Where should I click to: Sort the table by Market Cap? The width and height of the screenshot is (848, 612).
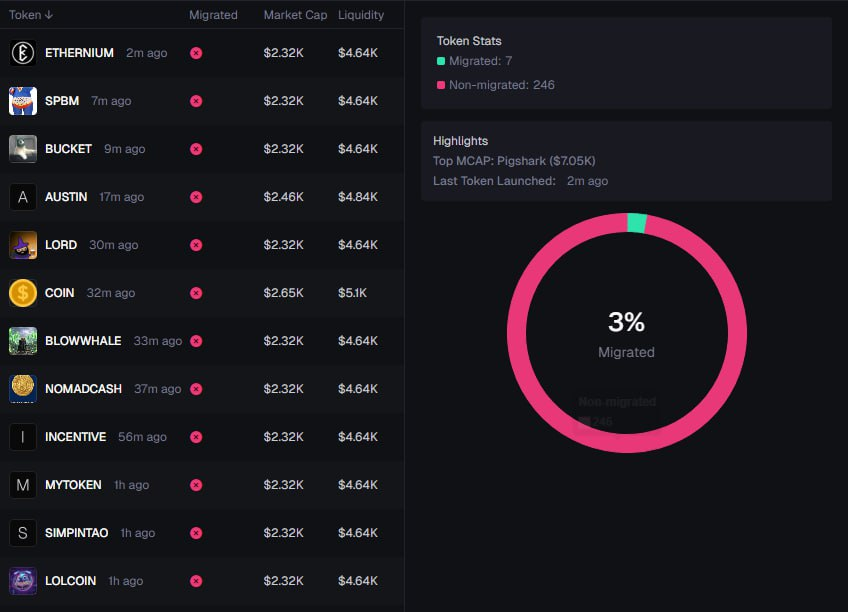295,14
